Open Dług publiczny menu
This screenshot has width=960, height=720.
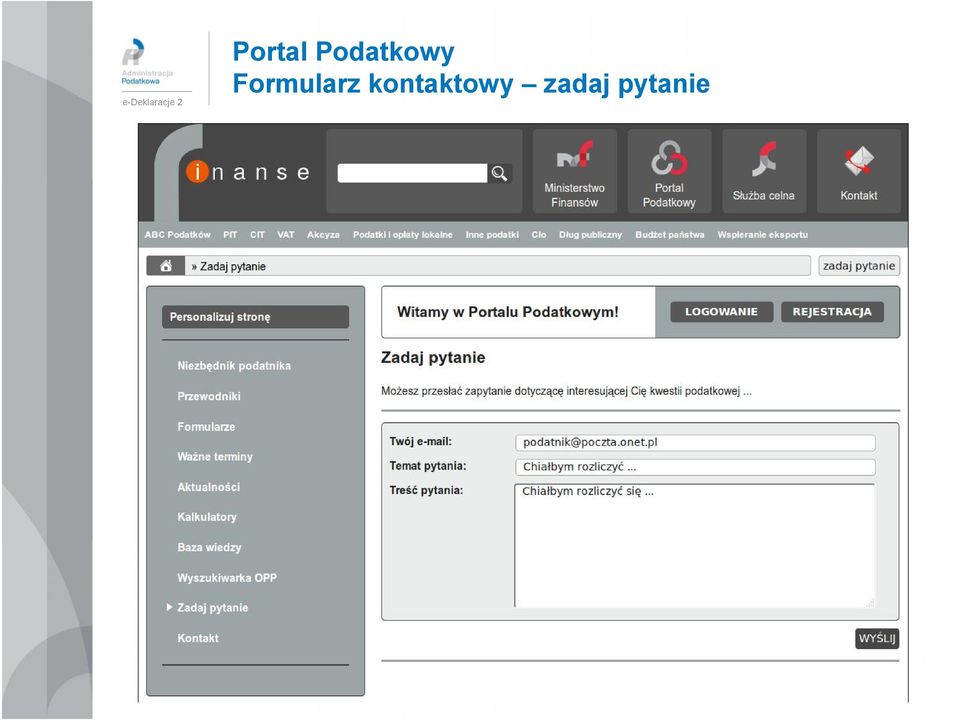click(590, 235)
